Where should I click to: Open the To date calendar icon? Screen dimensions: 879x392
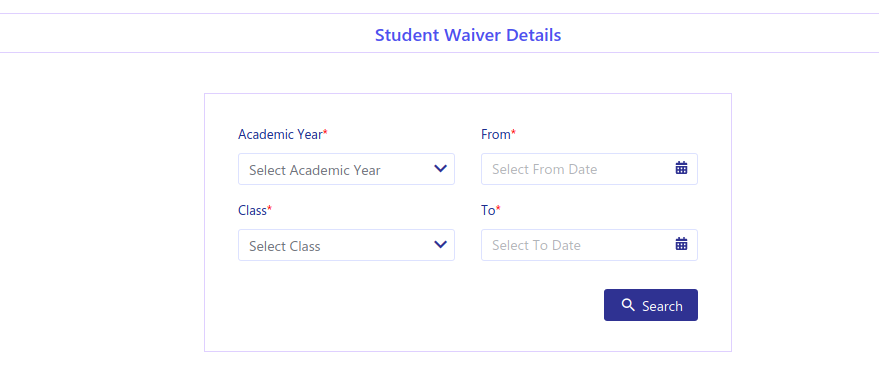coord(681,244)
